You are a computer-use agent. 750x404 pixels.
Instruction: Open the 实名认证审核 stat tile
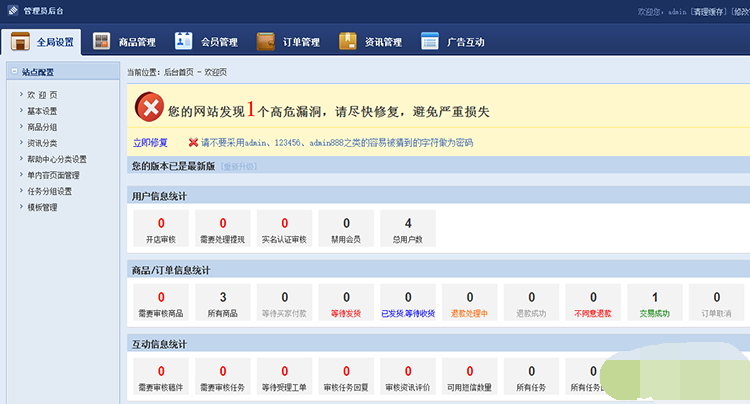[284, 229]
